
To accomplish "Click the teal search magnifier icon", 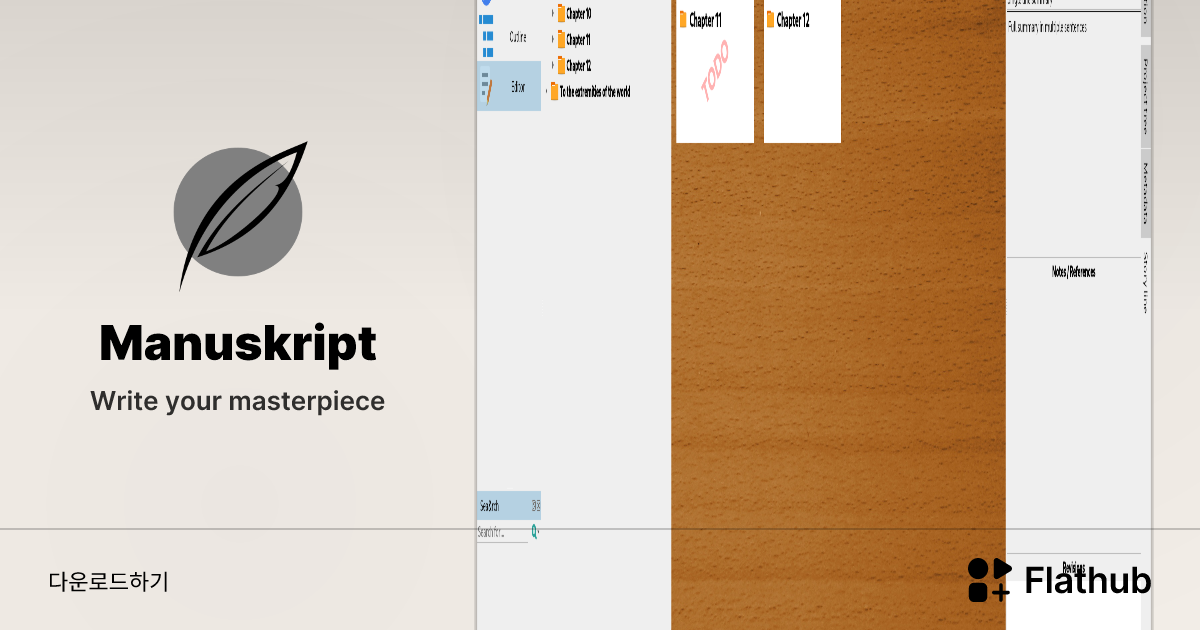I will (x=534, y=532).
